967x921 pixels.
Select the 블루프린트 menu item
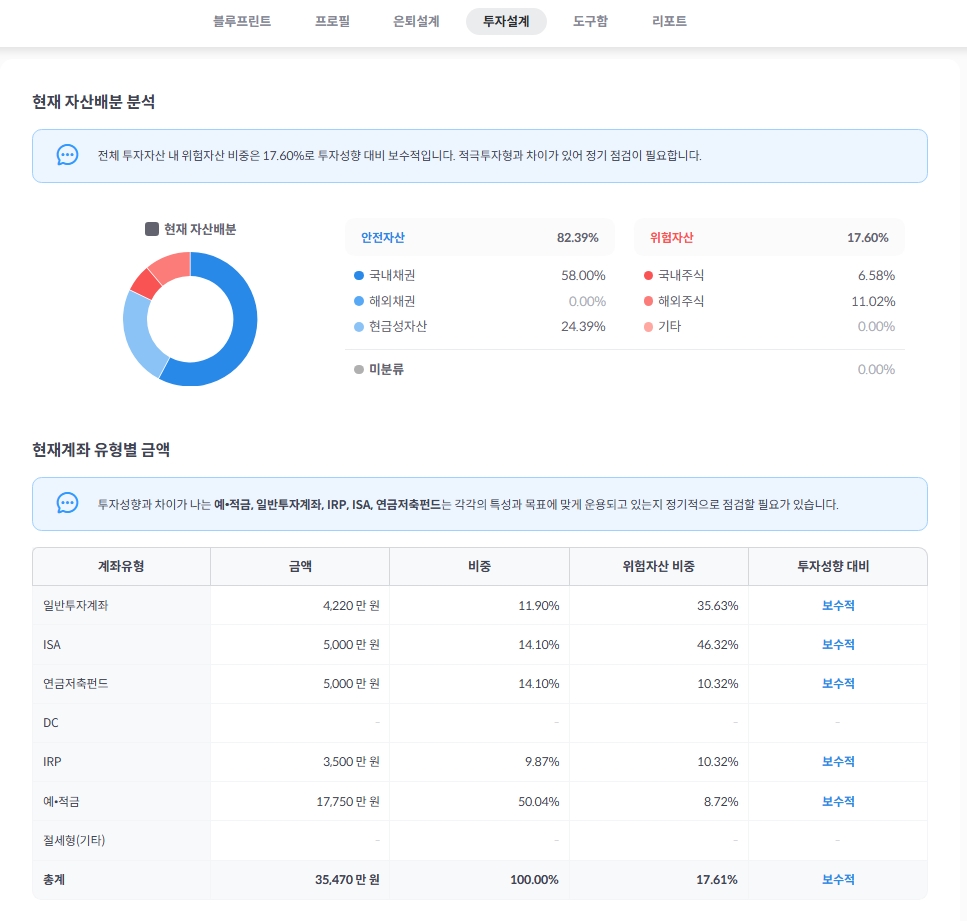240,21
